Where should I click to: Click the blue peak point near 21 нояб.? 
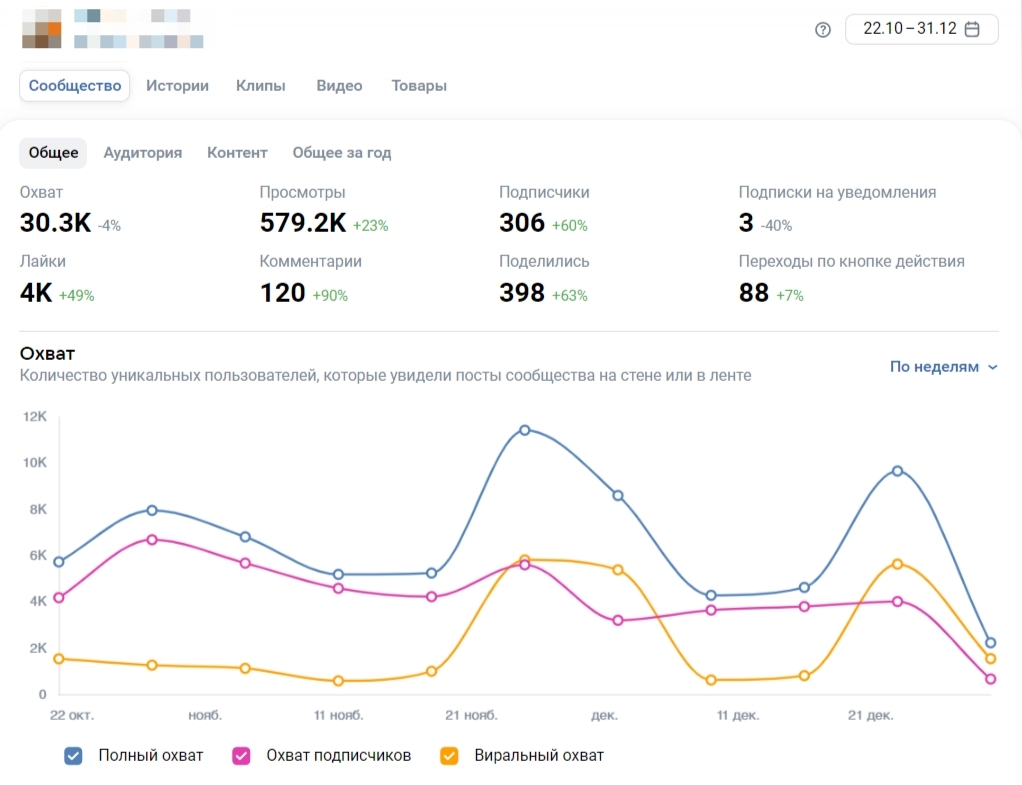tap(525, 430)
